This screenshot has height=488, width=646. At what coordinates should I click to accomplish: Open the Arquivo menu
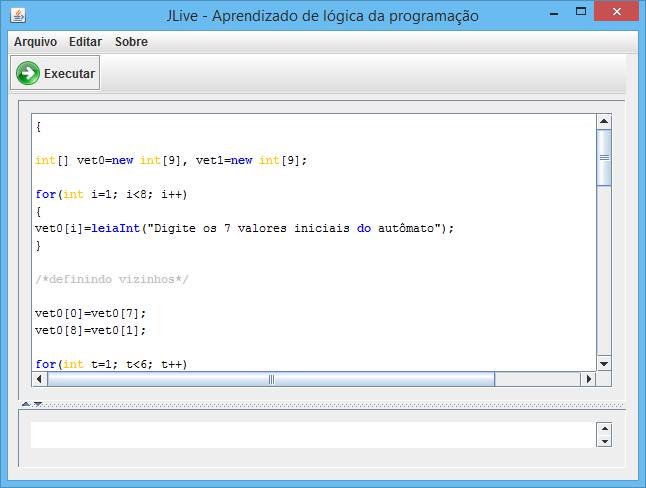(35, 42)
